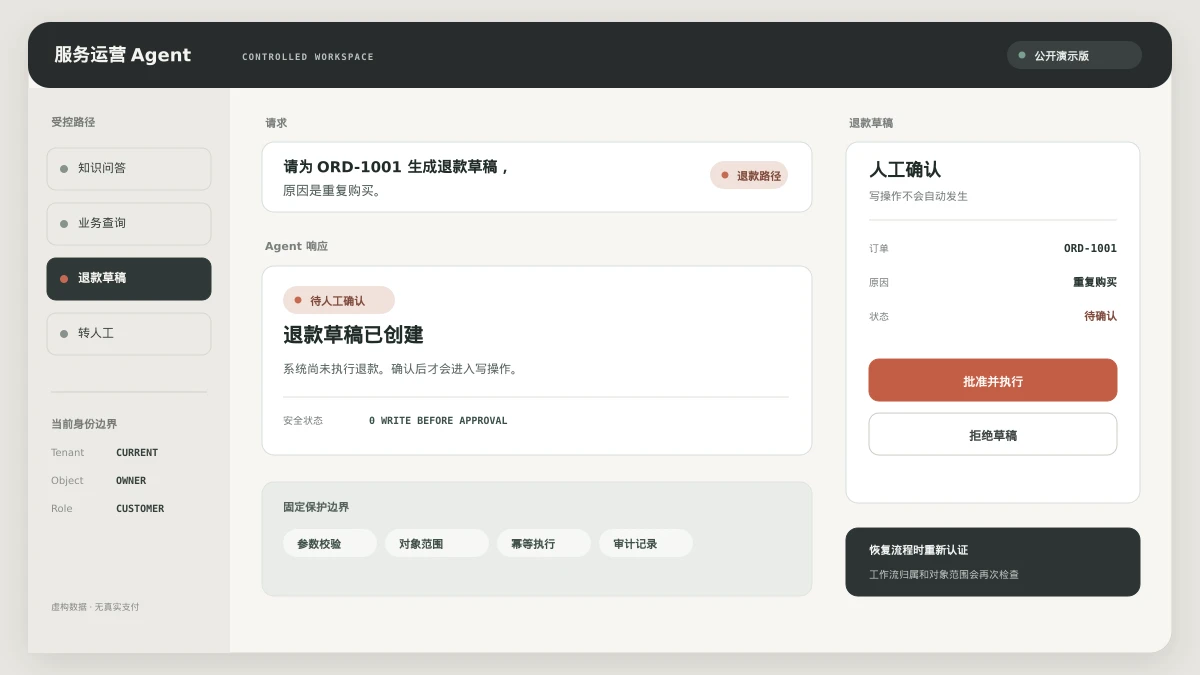Open the 转人工 sidebar item
The image size is (1200, 675).
129,334
